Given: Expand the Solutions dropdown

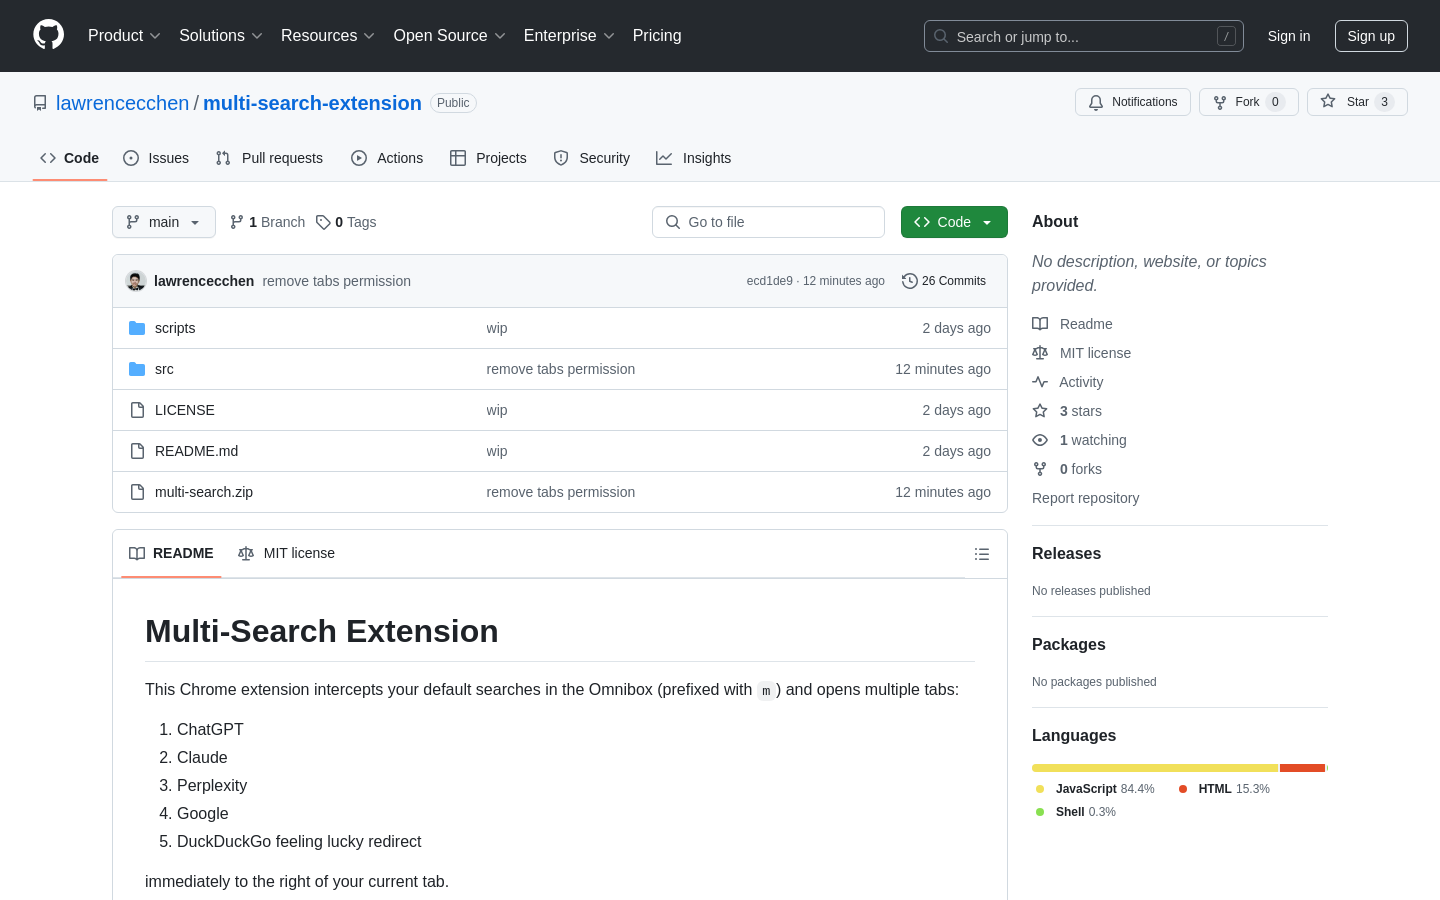Looking at the screenshot, I should coord(221,36).
